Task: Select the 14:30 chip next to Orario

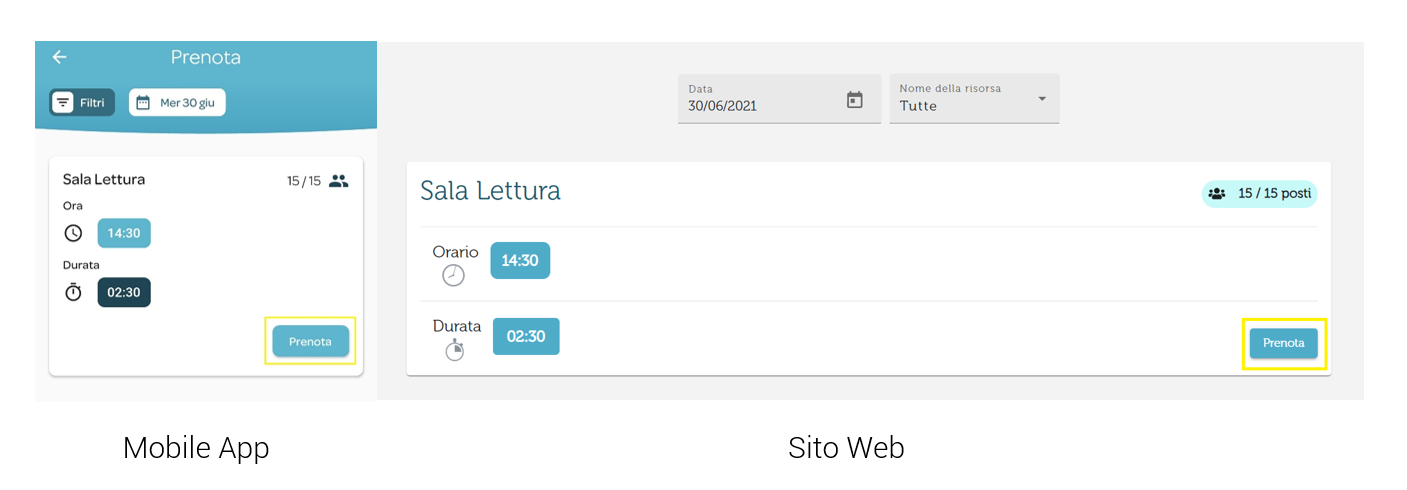Action: 520,260
